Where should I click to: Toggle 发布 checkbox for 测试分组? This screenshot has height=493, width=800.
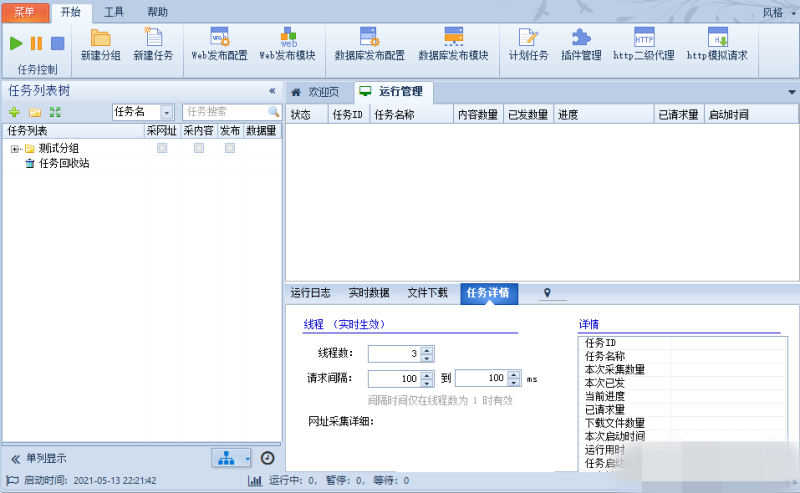[x=230, y=148]
